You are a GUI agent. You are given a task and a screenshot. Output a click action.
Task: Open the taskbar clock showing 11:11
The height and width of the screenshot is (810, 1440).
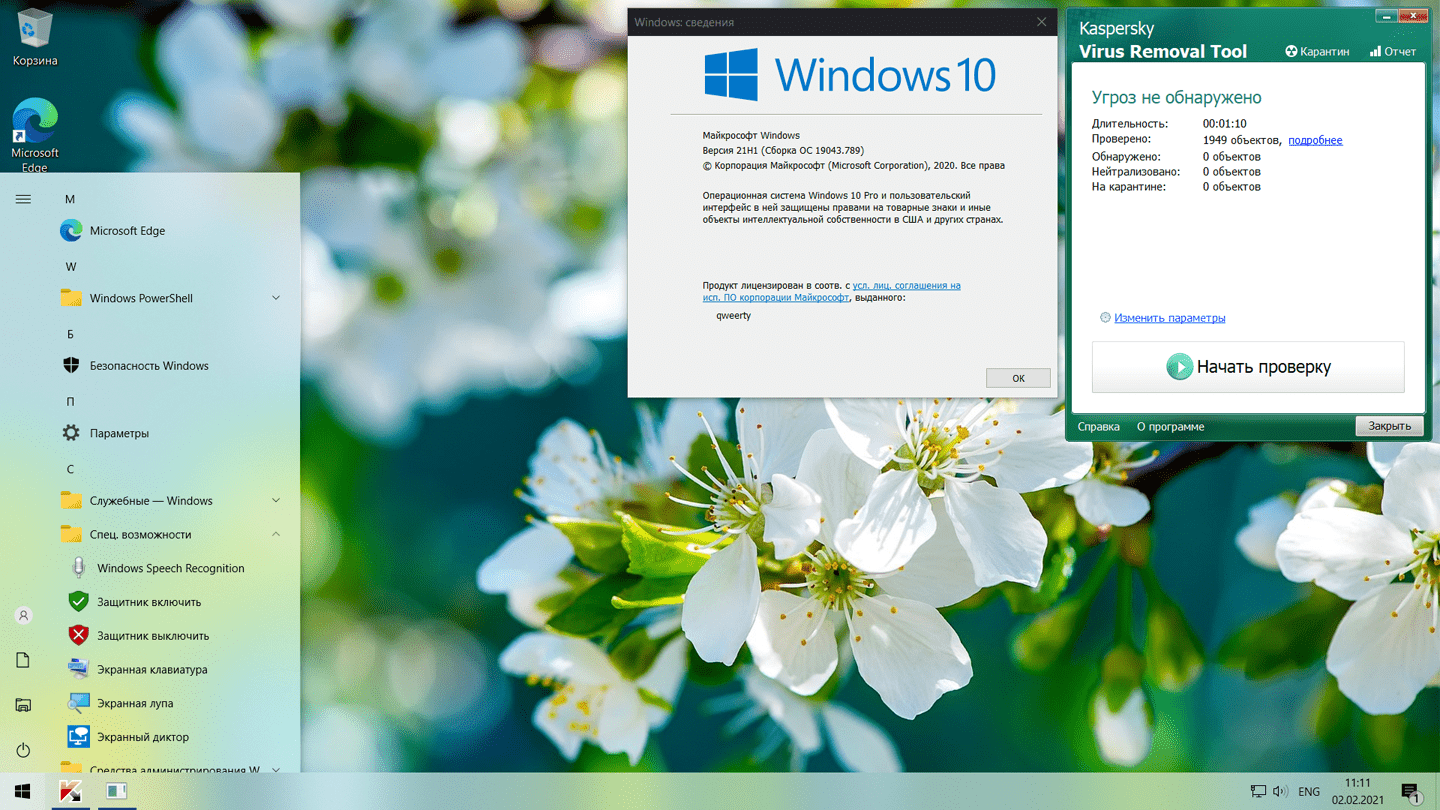tap(1357, 791)
